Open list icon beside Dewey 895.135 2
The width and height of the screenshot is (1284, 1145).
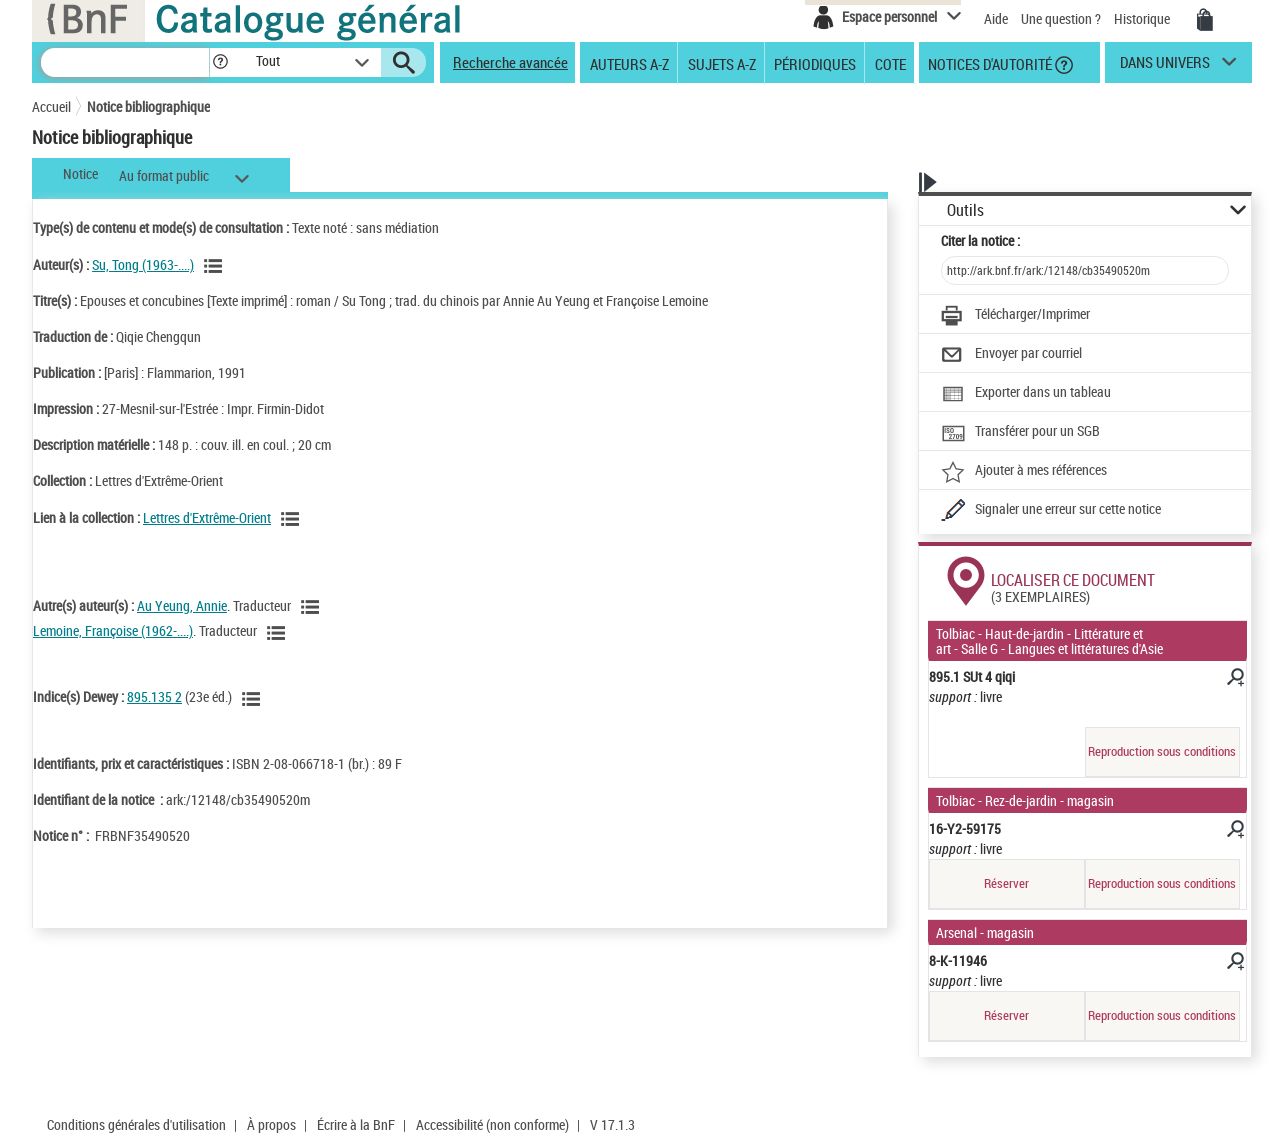(251, 699)
